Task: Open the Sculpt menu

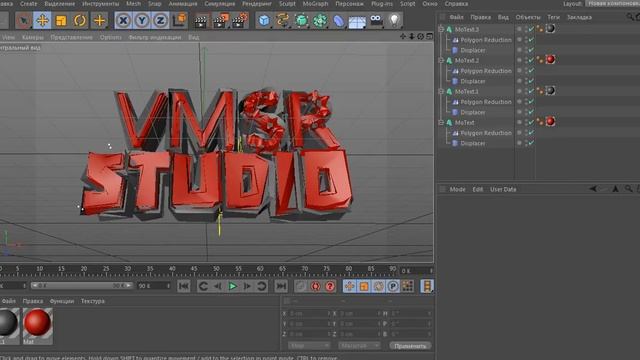Action: (x=287, y=4)
